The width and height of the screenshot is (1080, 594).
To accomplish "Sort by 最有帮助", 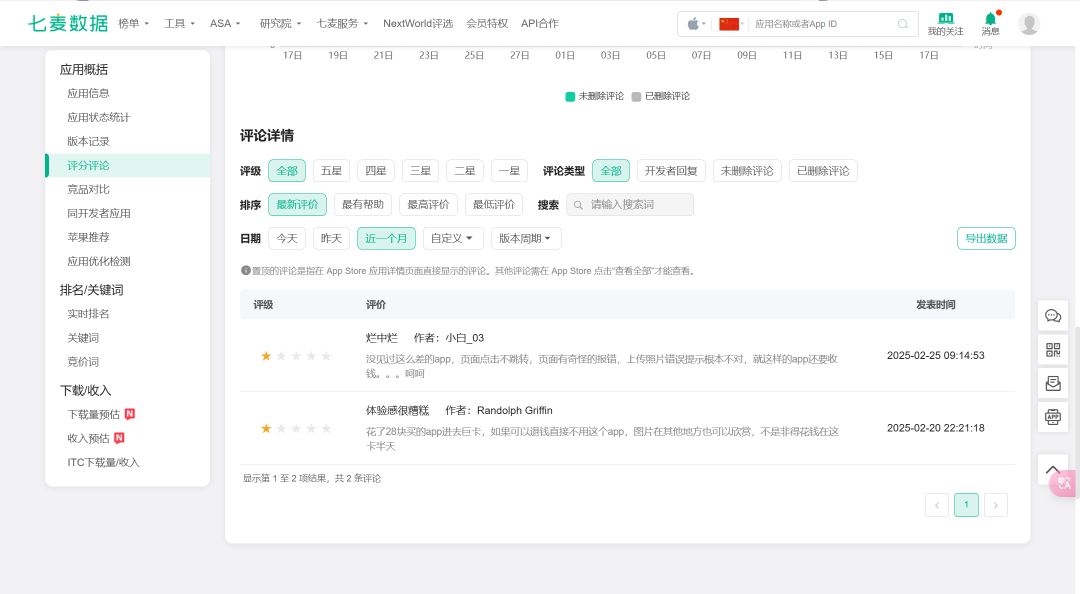I will (x=363, y=205).
